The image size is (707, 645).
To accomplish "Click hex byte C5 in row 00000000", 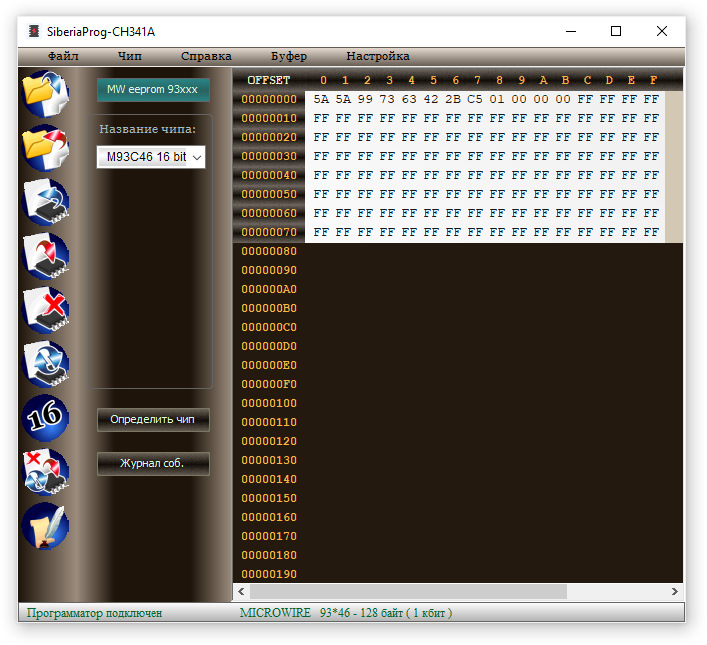I will [x=475, y=100].
